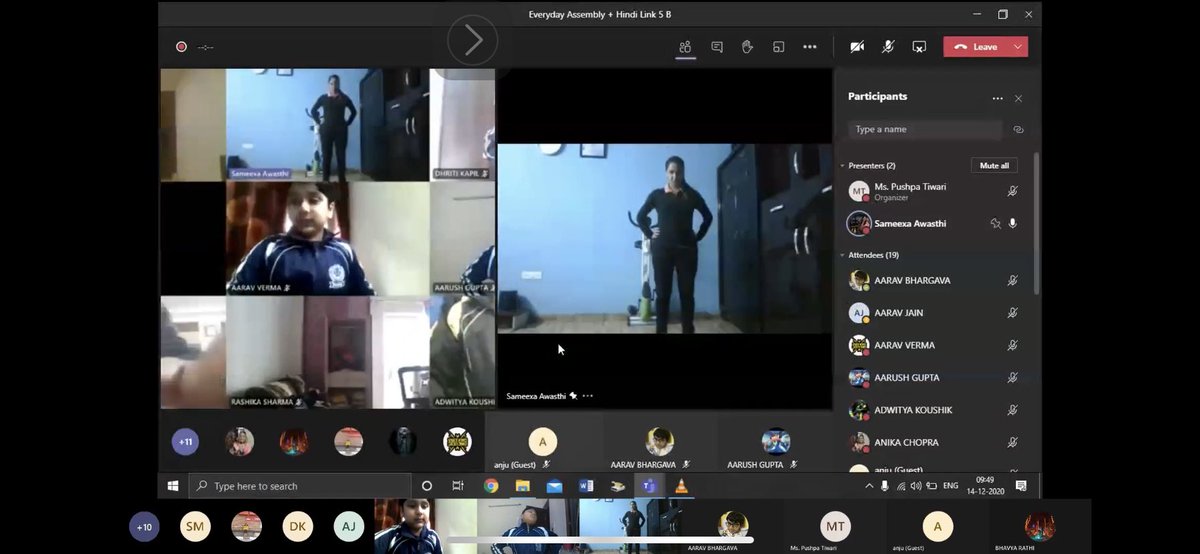The image size is (1200, 554).
Task: Toggle the camera off icon
Action: [857, 47]
